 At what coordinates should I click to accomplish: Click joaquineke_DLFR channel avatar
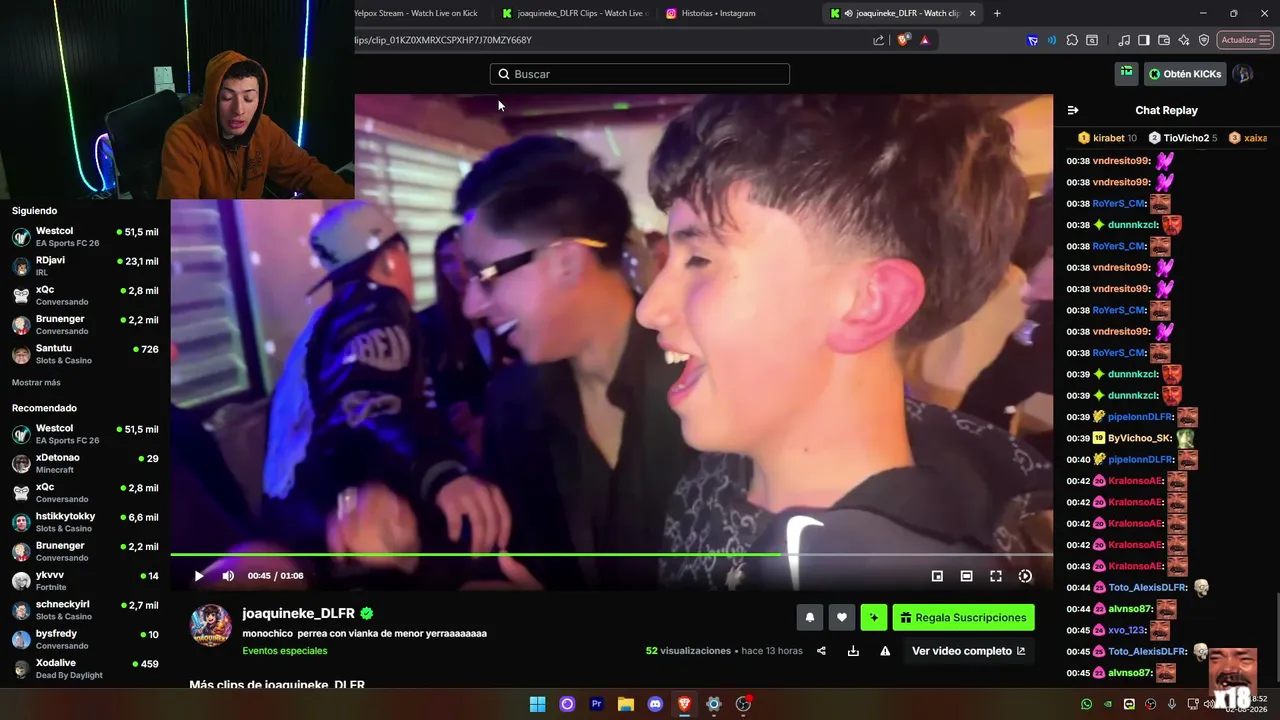[211, 626]
